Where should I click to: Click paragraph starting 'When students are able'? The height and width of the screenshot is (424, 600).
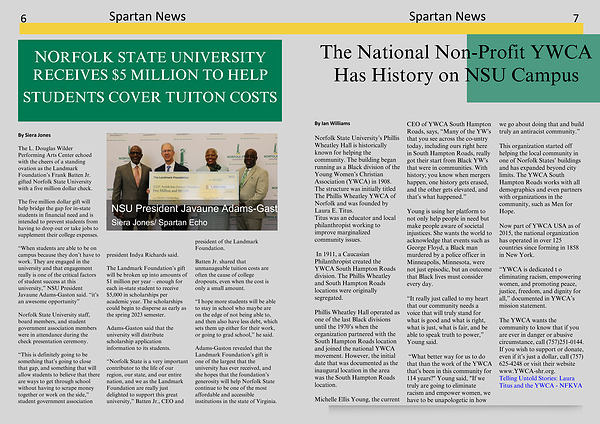[59, 275]
